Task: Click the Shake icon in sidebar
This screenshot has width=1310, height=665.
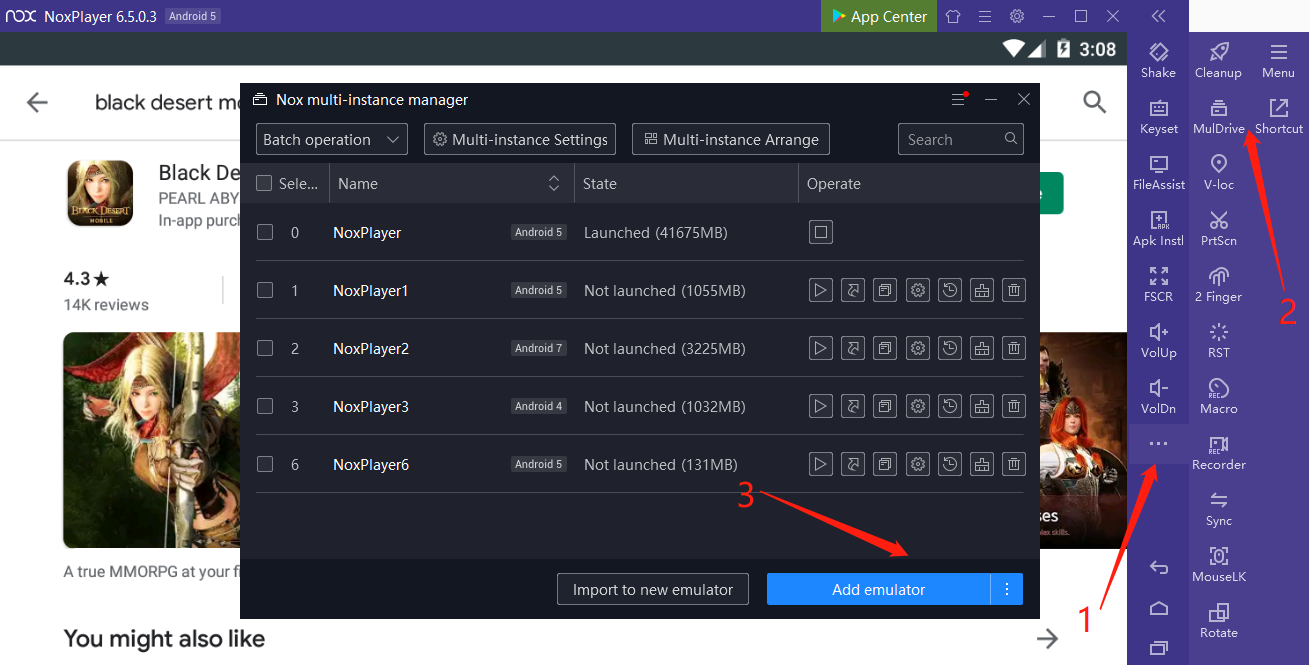Action: tap(1158, 60)
